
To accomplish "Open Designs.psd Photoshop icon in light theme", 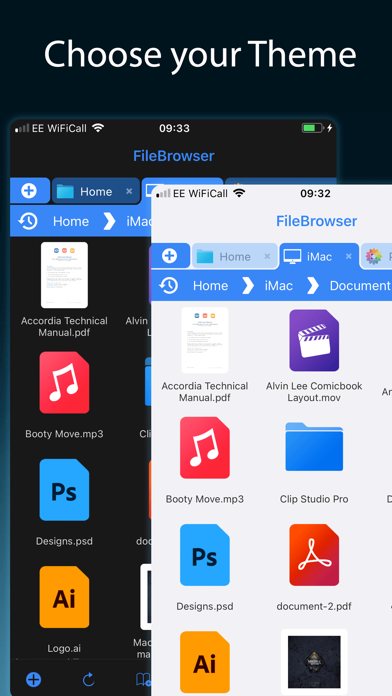I will click(x=205, y=555).
